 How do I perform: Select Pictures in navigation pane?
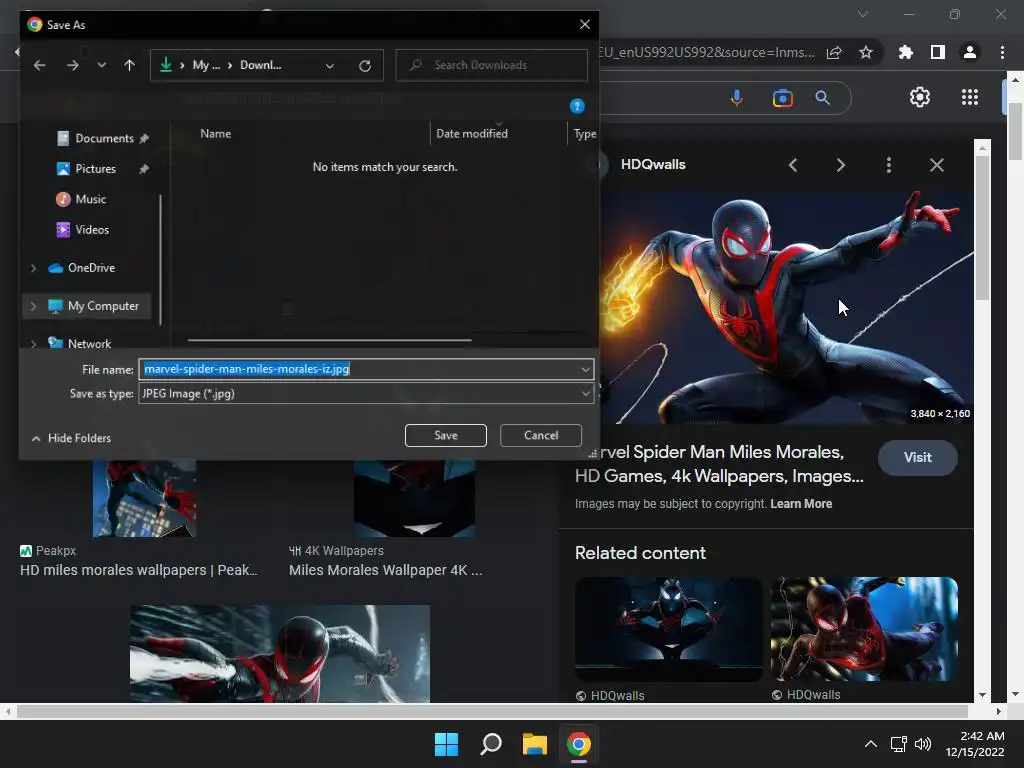point(95,169)
